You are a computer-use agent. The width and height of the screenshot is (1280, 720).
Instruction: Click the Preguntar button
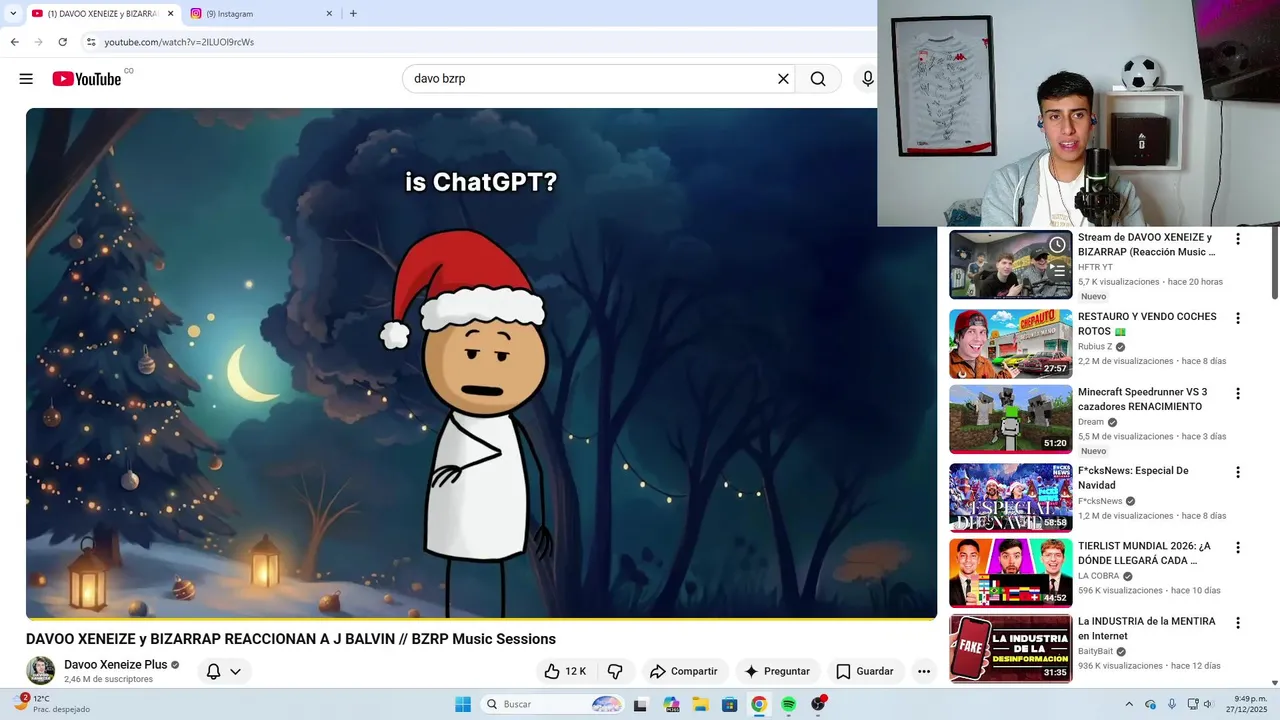(777, 671)
